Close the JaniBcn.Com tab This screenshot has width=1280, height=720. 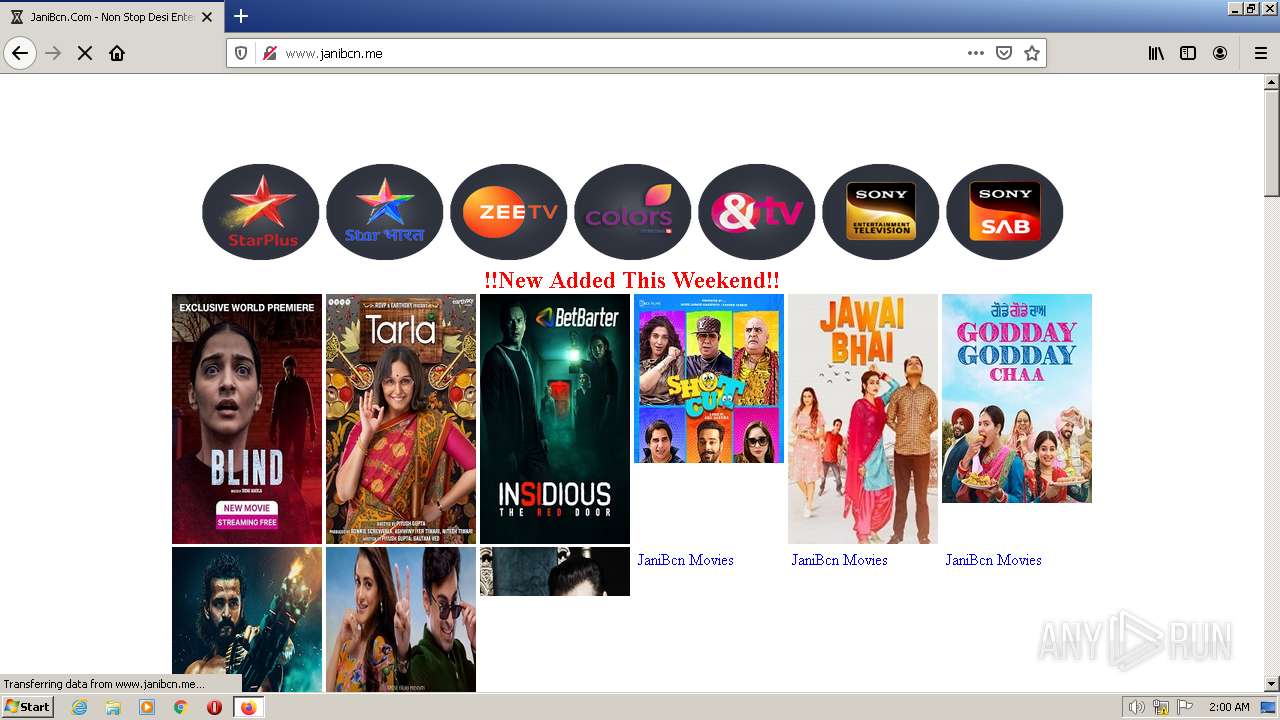click(x=207, y=17)
